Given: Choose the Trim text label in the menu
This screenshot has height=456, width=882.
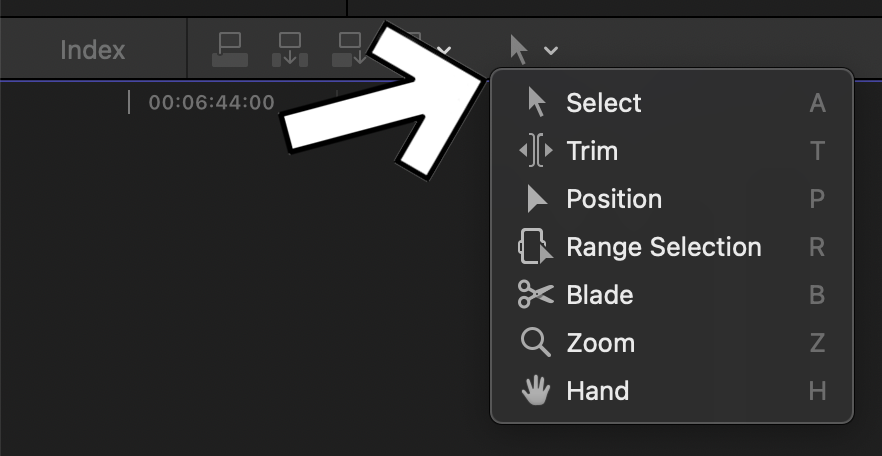Looking at the screenshot, I should click(592, 151).
